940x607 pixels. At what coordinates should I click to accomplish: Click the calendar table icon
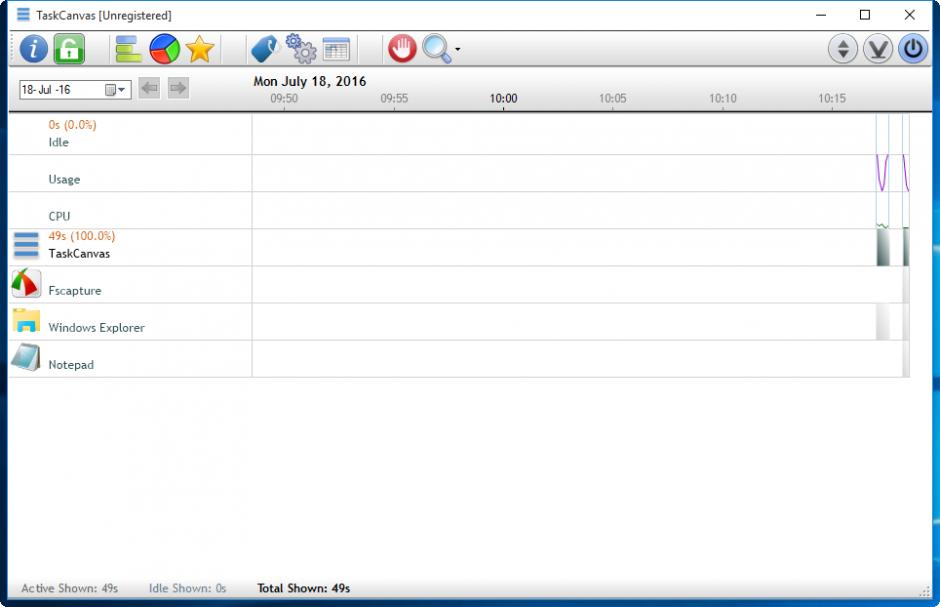(336, 49)
